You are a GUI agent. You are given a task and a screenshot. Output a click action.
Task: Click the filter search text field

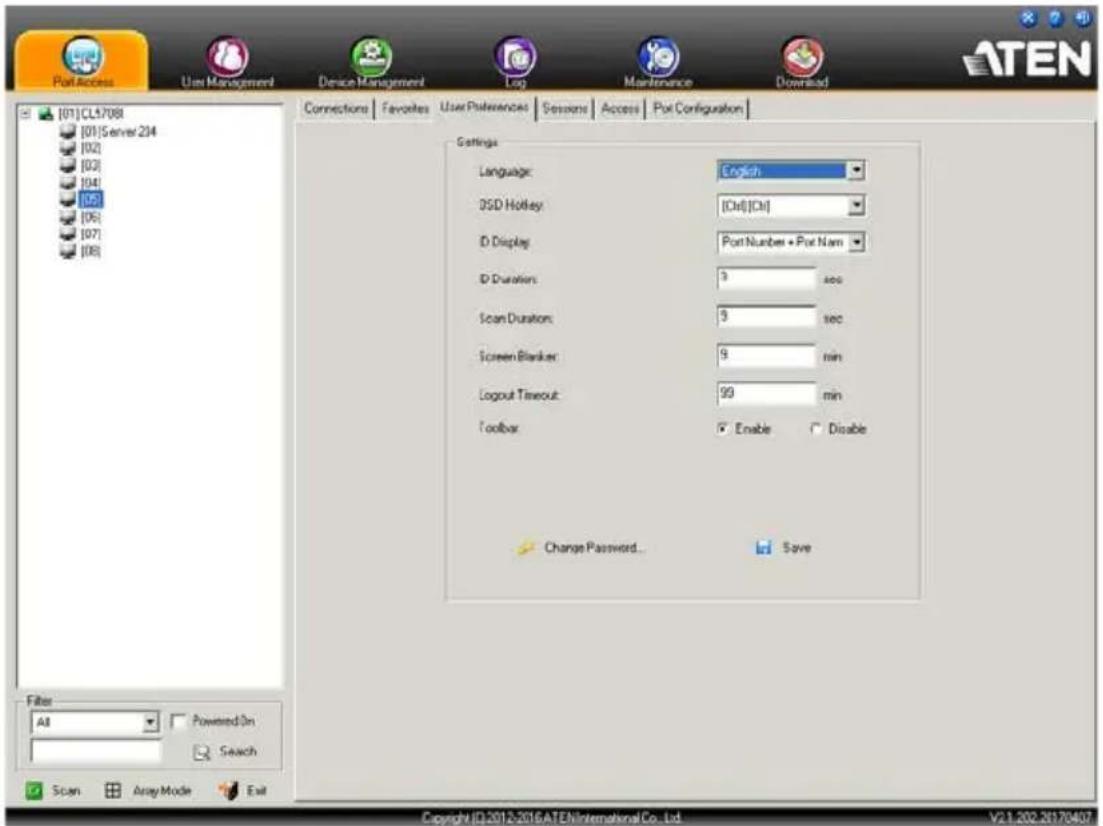click(x=96, y=752)
